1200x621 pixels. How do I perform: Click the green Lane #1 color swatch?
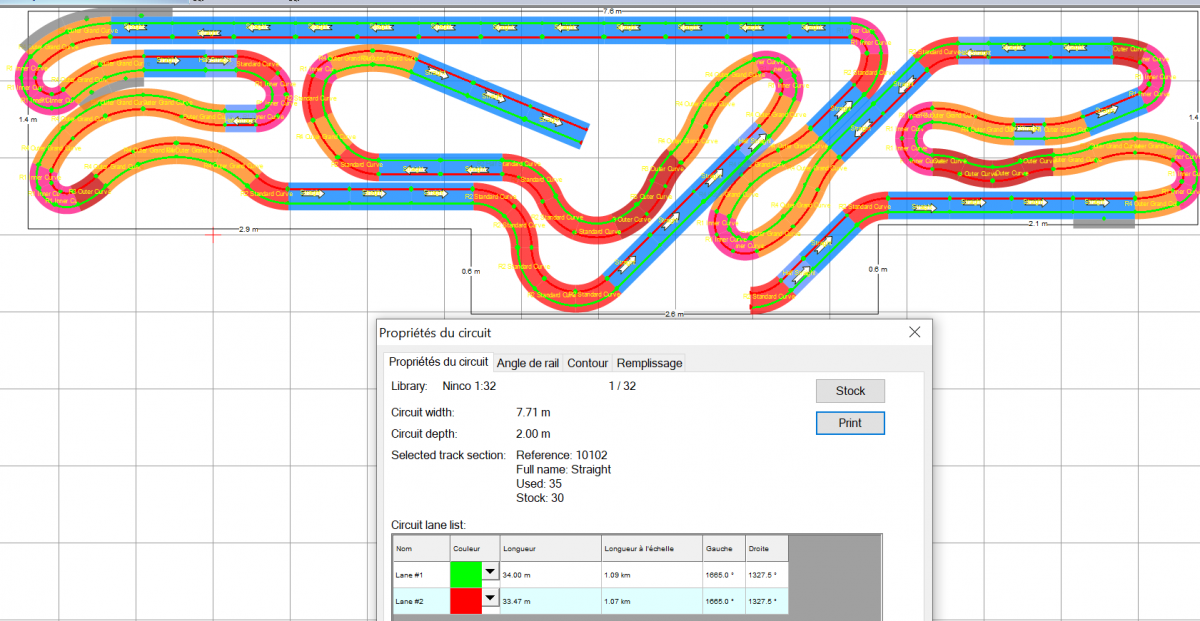[466, 574]
